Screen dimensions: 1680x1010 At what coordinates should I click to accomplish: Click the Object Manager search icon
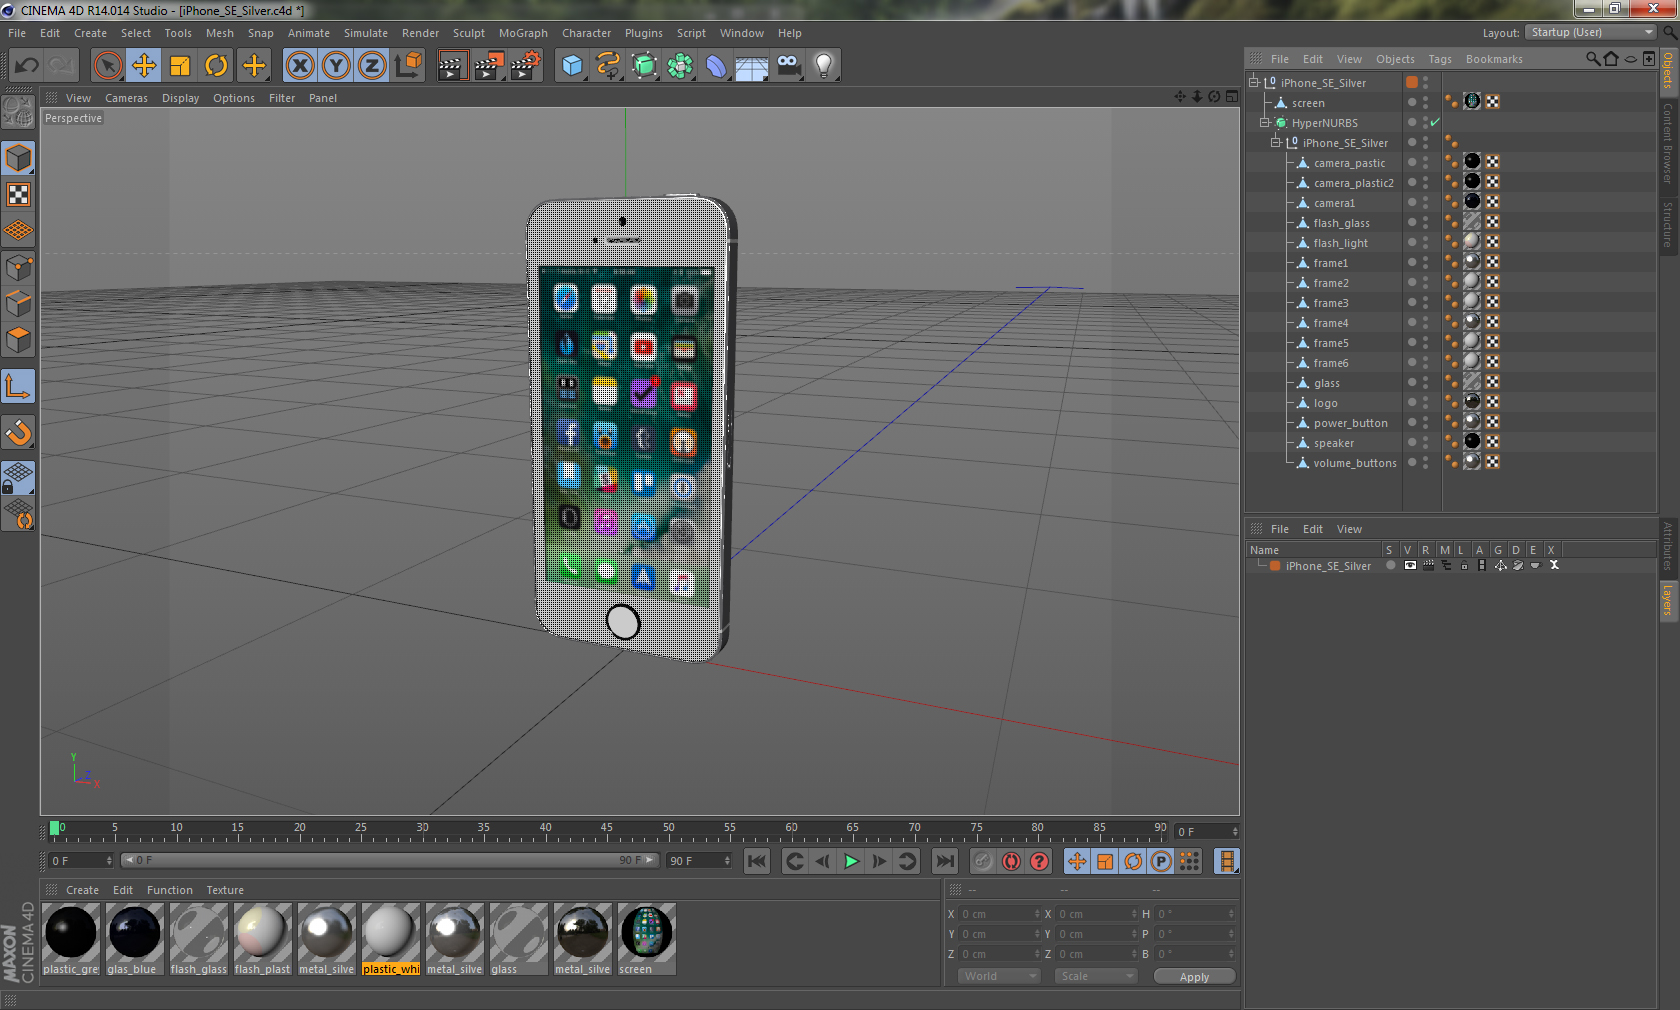pos(1592,59)
